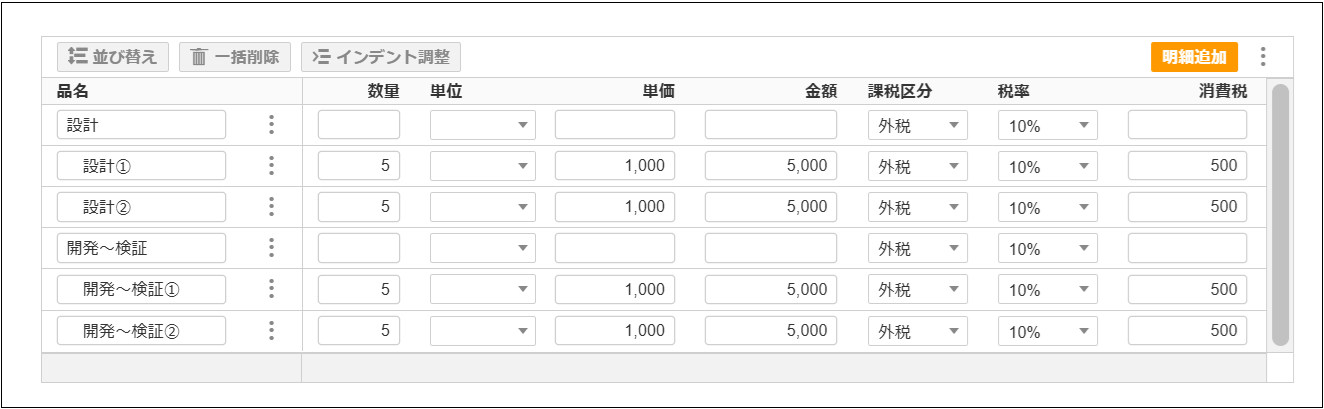Viewport: 1324px width, 409px height.
Task: Open the 税率 dropdown for 設計② row
Action: (1047, 207)
